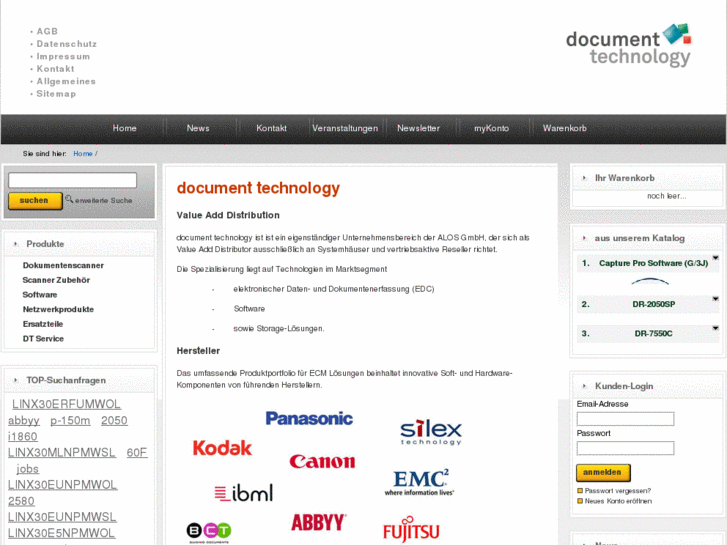727x545 pixels.
Task: Click the Canon manufacturer logo
Action: pos(322,461)
